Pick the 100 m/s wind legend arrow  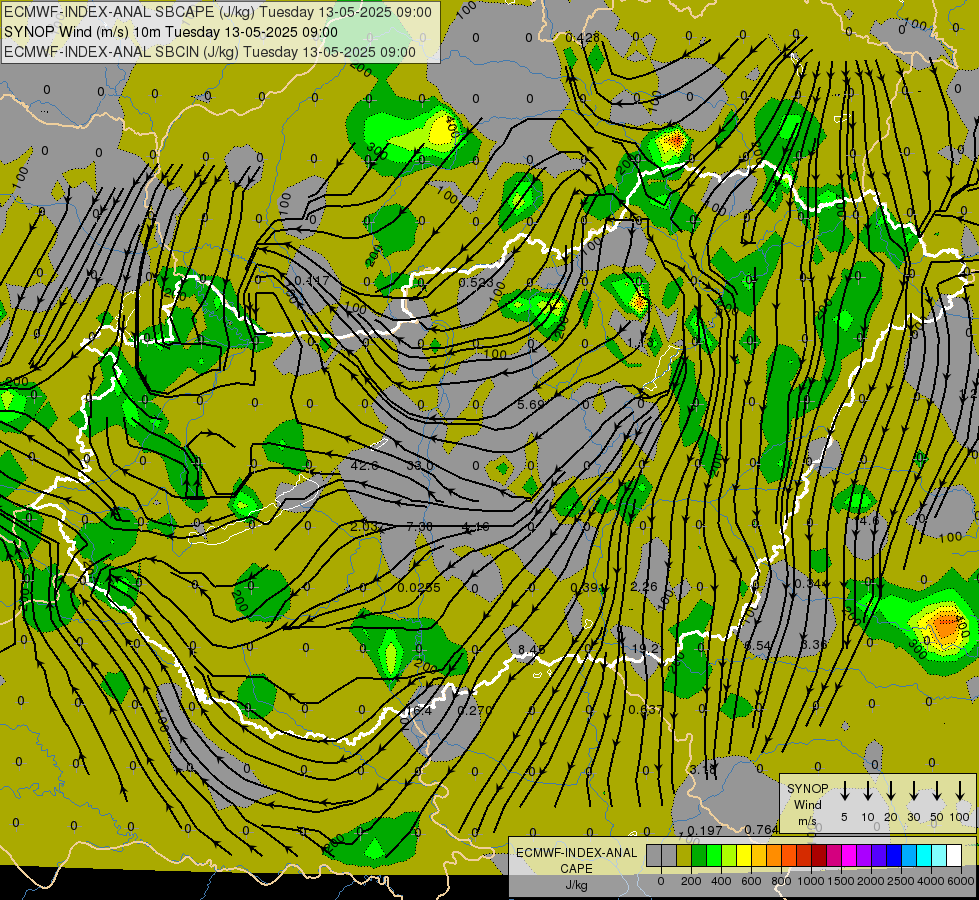[960, 791]
